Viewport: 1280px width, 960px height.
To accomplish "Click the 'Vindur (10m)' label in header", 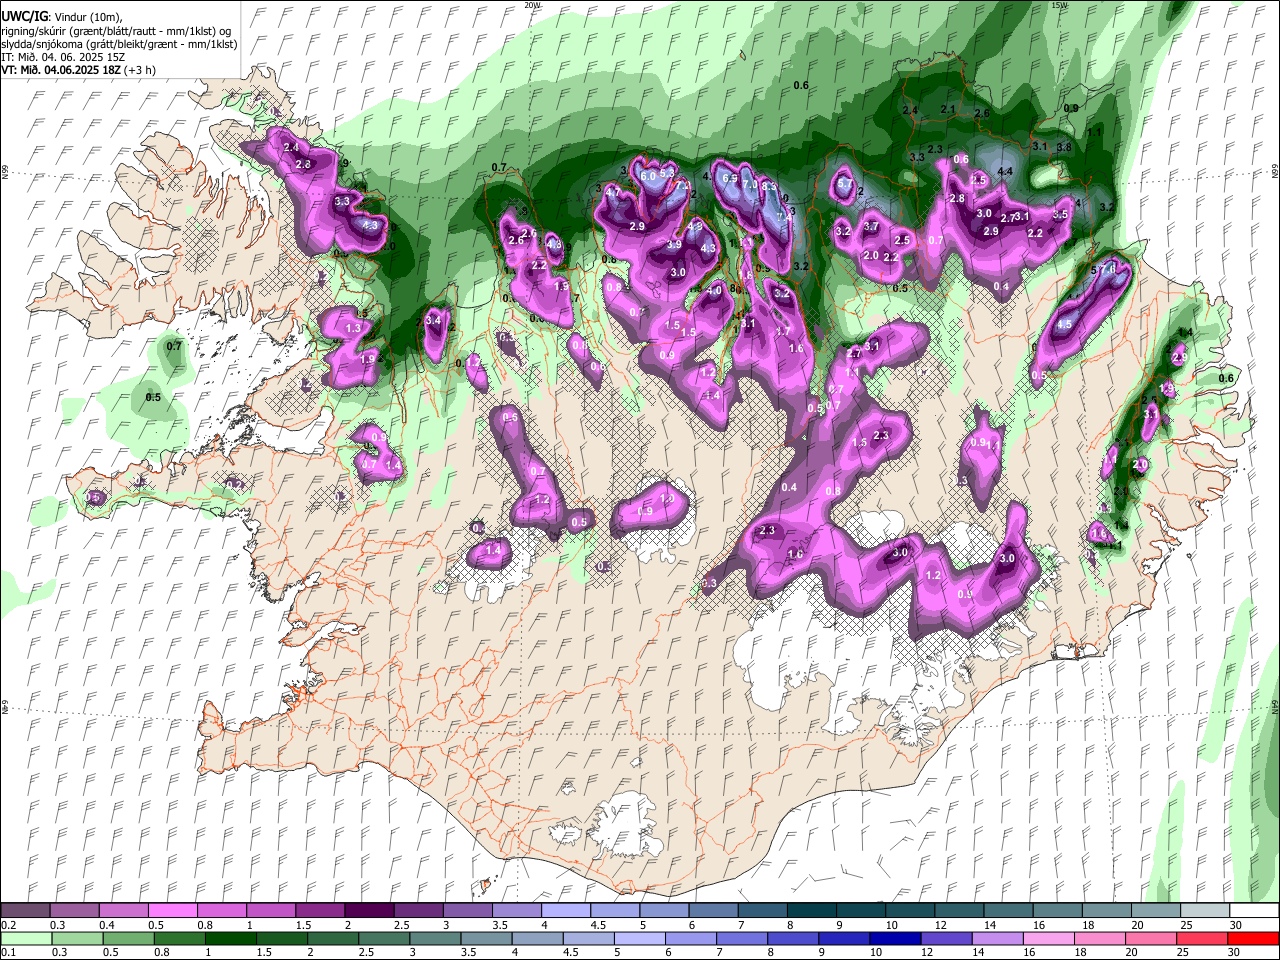I will pyautogui.click(x=86, y=17).
